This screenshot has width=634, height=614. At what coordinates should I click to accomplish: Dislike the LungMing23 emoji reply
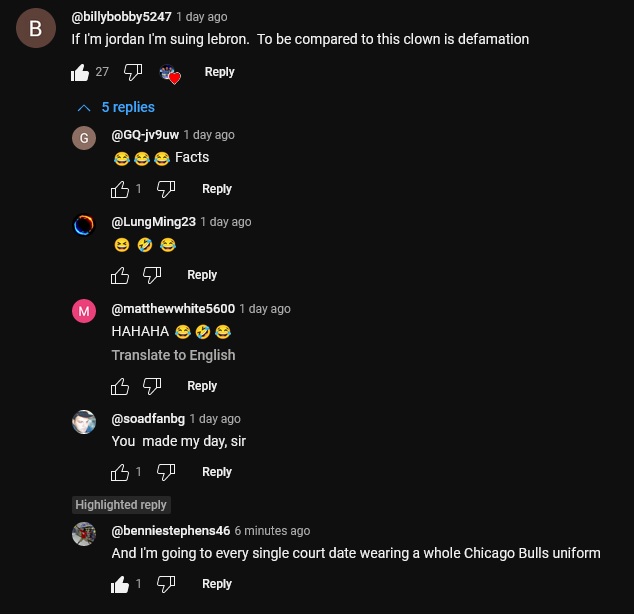tap(152, 275)
